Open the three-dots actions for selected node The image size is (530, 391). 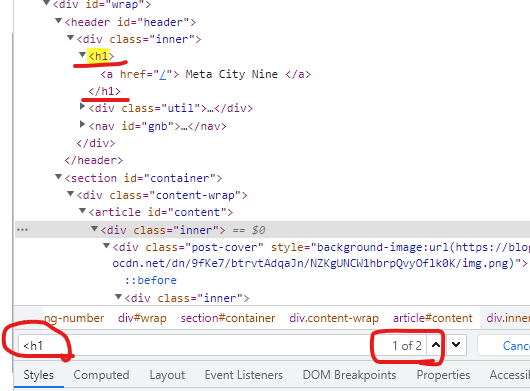pos(22,230)
